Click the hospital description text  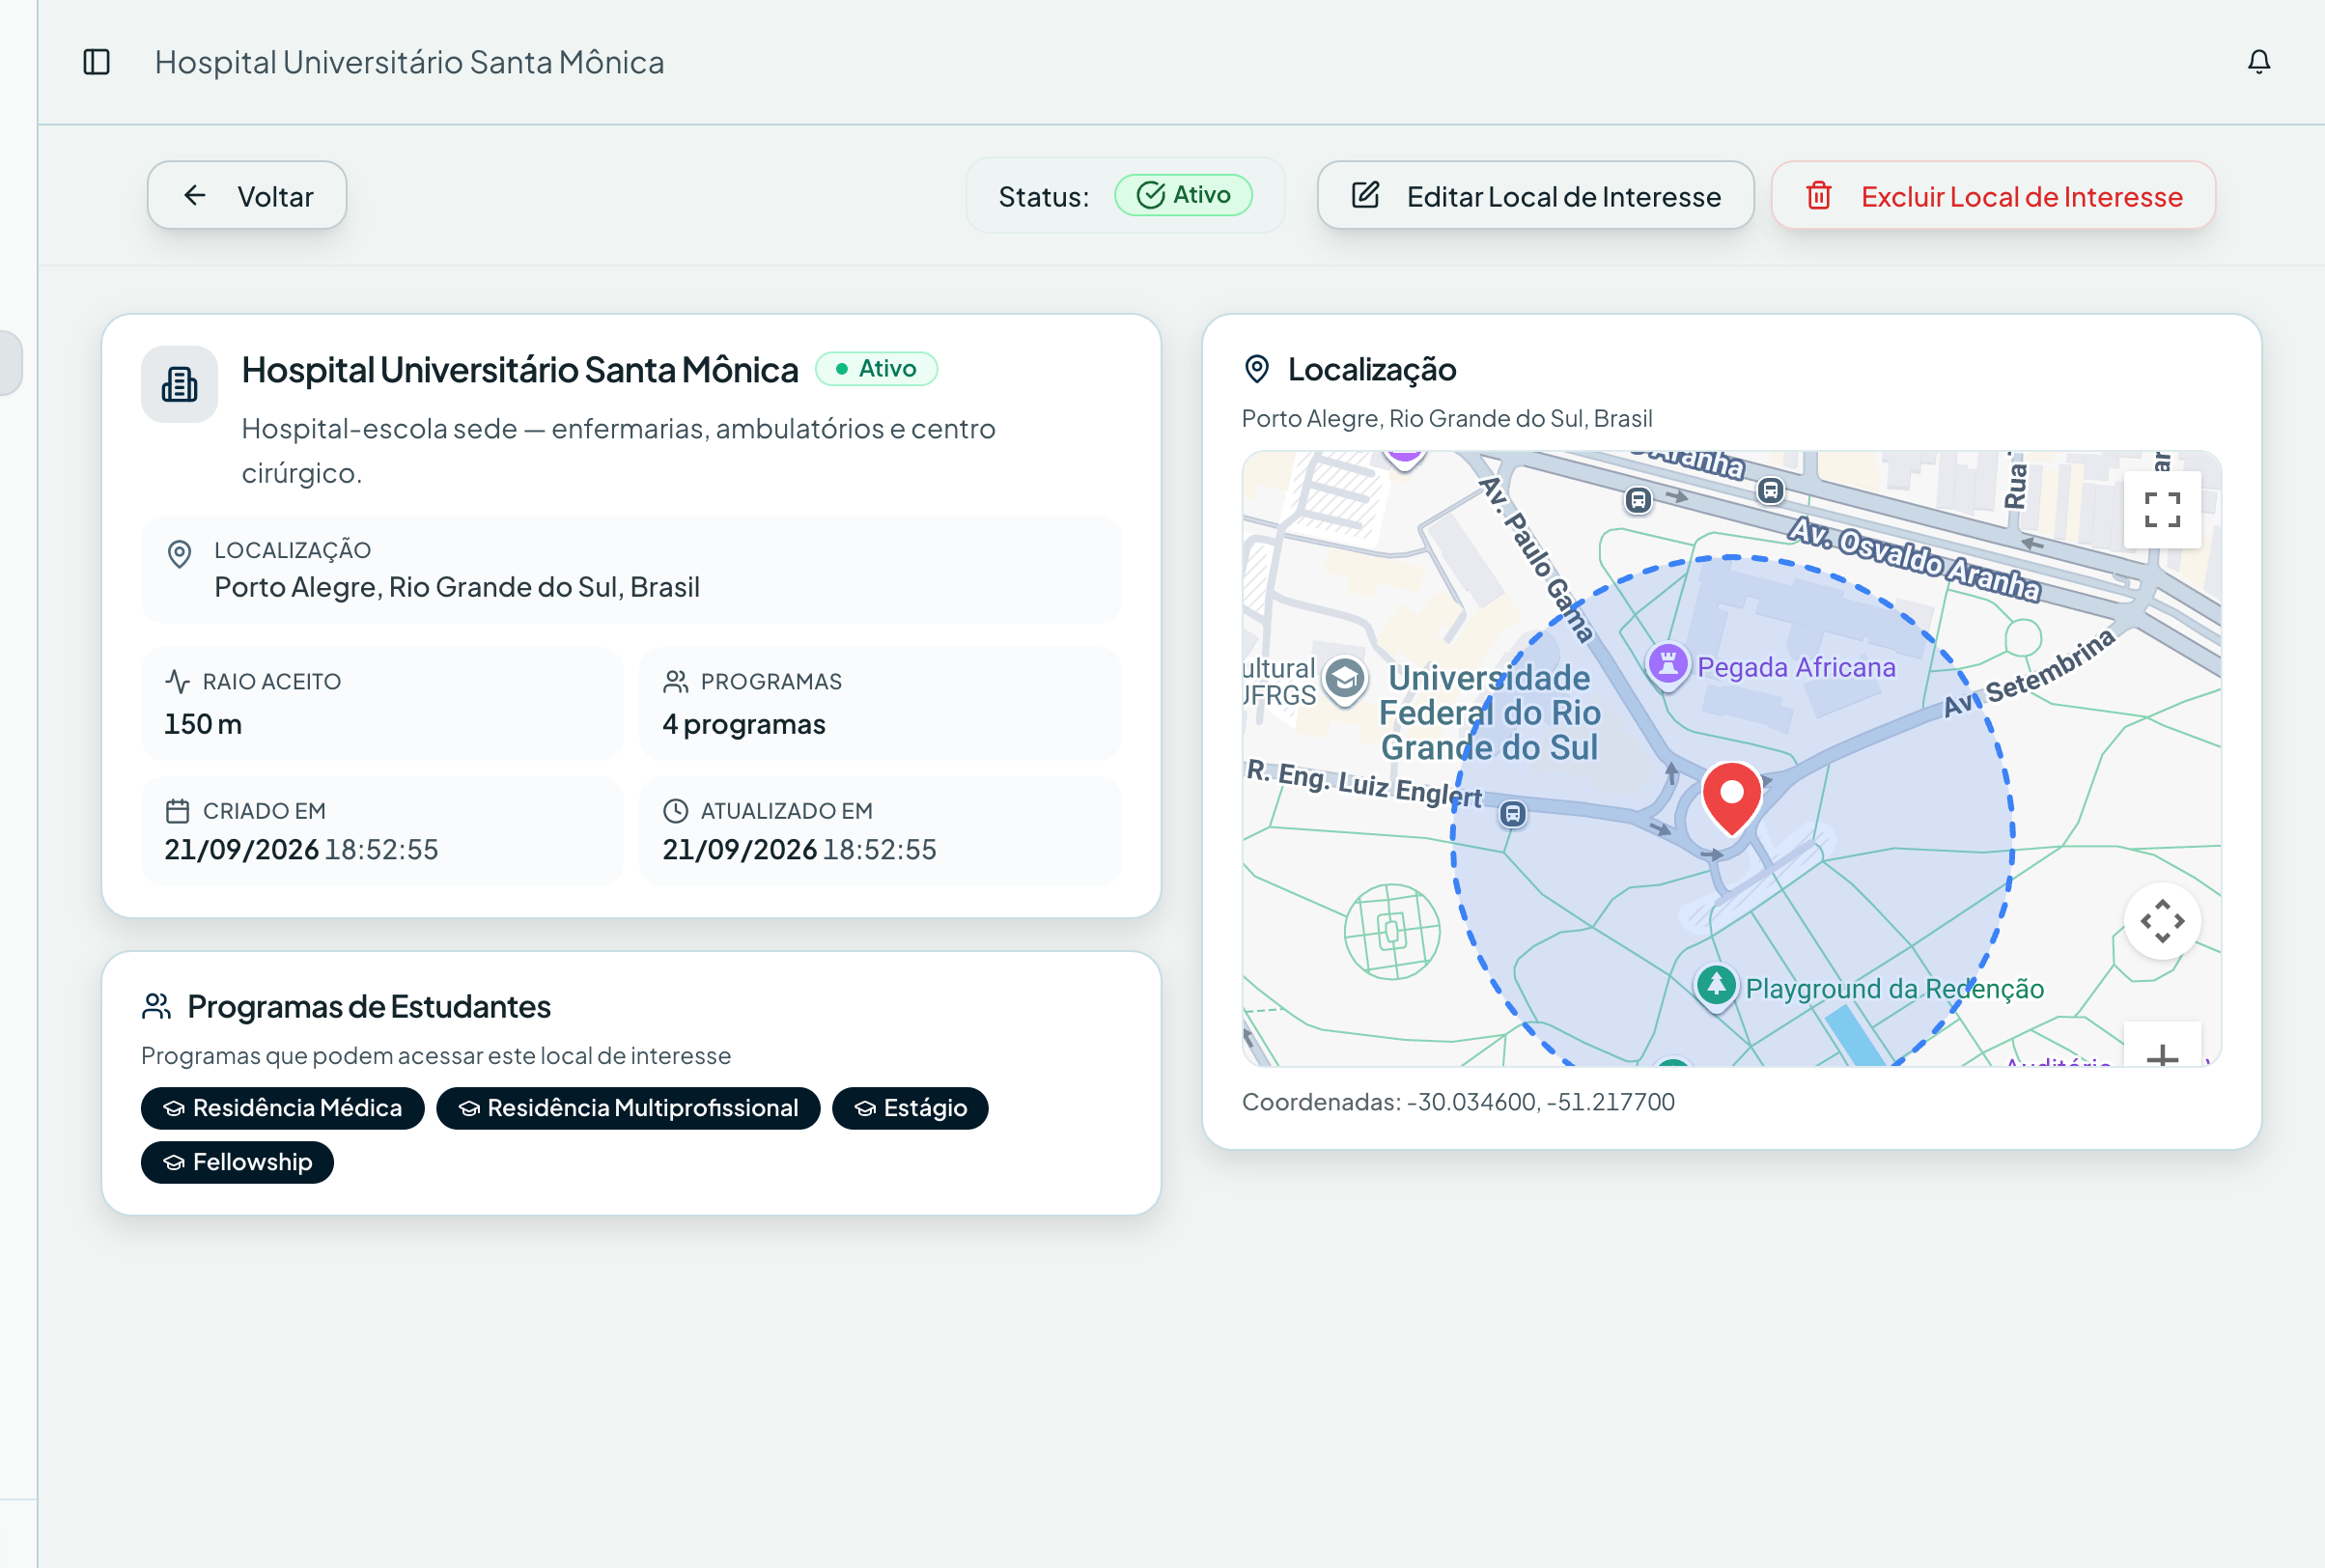click(619, 450)
